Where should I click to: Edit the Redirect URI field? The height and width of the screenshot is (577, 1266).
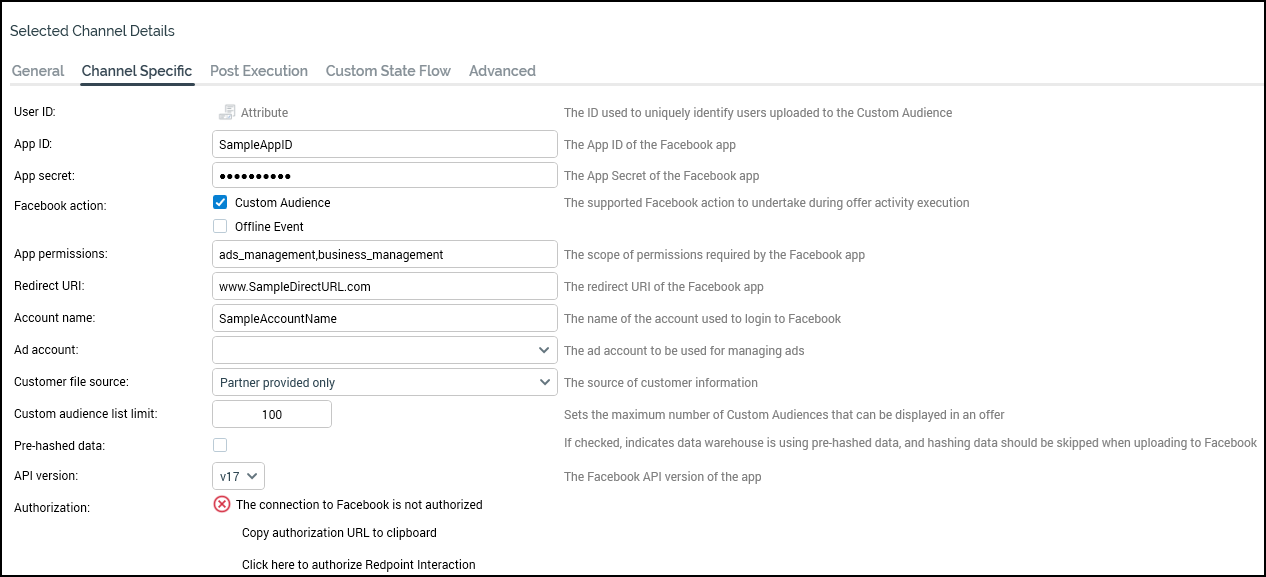pyautogui.click(x=385, y=286)
